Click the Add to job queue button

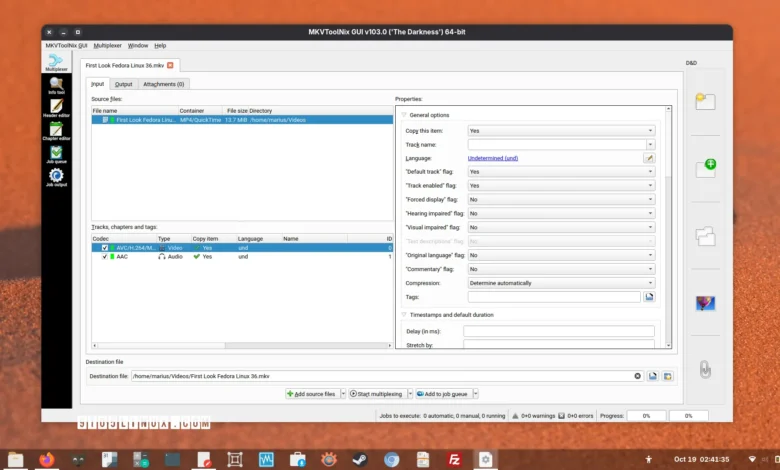pos(443,394)
